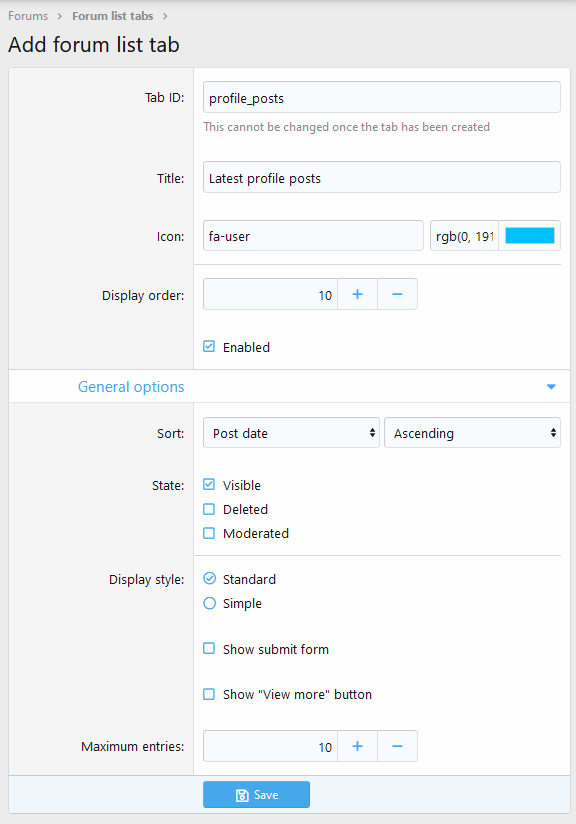Increase display order with plus icon
This screenshot has height=824, width=576.
(357, 294)
